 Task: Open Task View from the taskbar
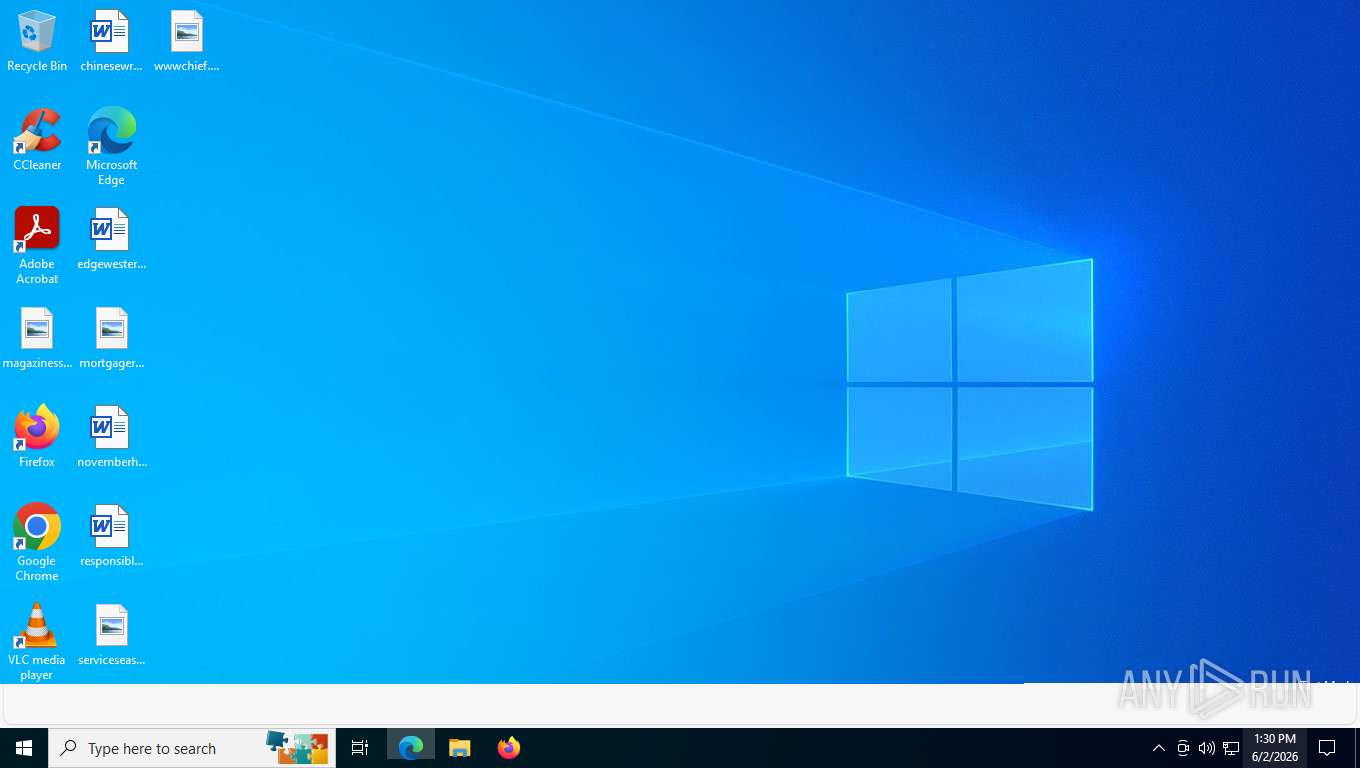[x=360, y=748]
